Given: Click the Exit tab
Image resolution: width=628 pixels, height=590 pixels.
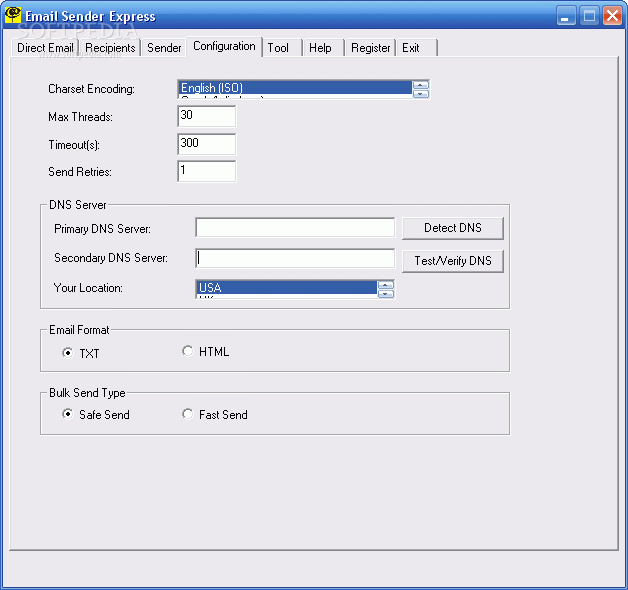Looking at the screenshot, I should tap(417, 48).
